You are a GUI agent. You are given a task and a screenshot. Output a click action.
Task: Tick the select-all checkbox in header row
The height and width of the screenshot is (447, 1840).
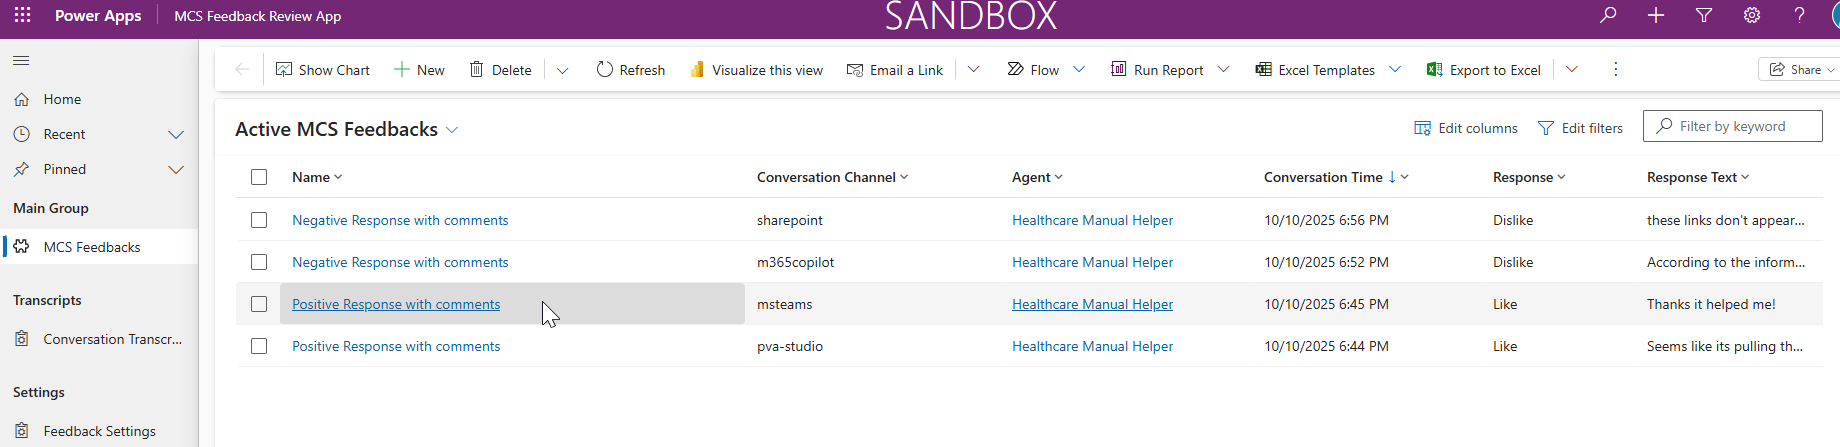coord(259,177)
